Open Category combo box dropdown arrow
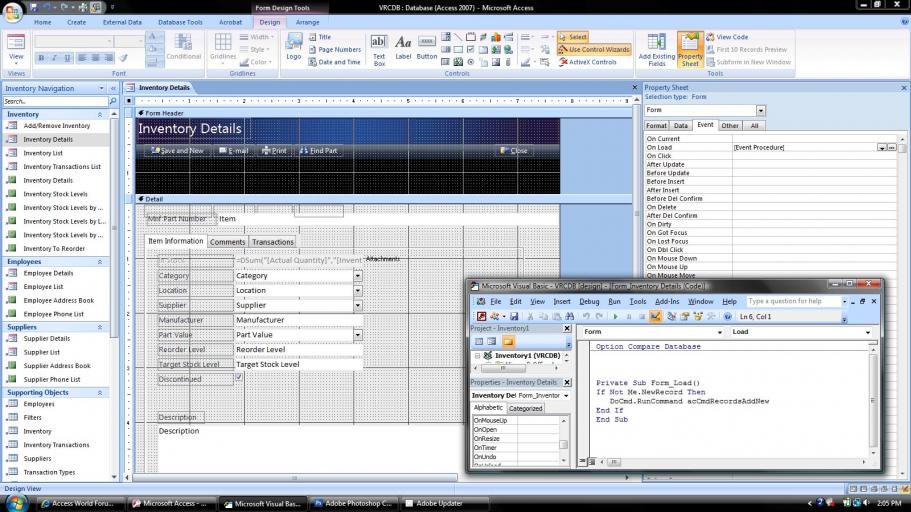Screen dimensions: 911x512 pyautogui.click(x=358, y=276)
